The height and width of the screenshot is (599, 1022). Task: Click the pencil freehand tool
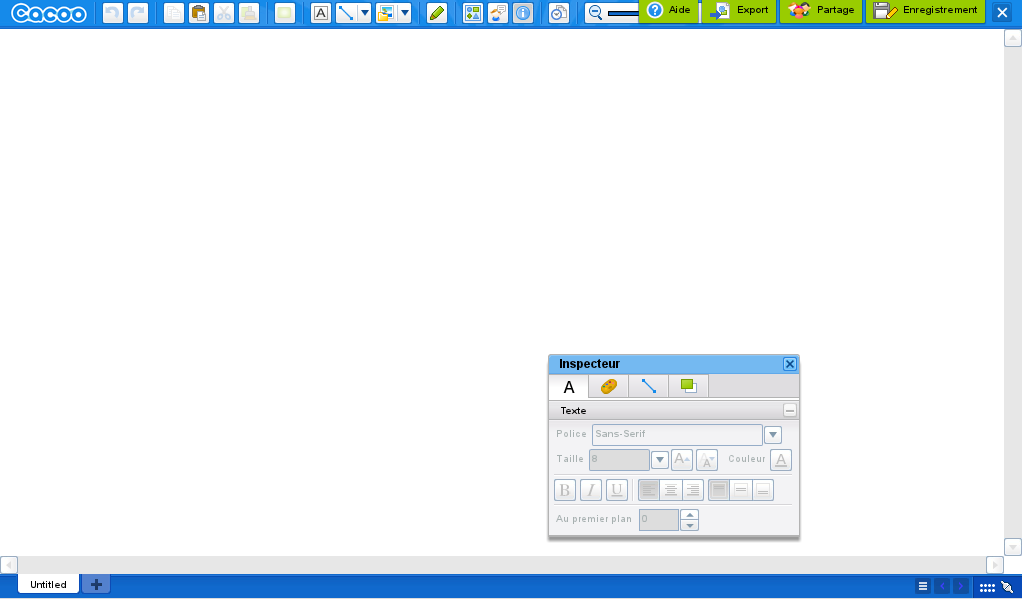coord(436,13)
